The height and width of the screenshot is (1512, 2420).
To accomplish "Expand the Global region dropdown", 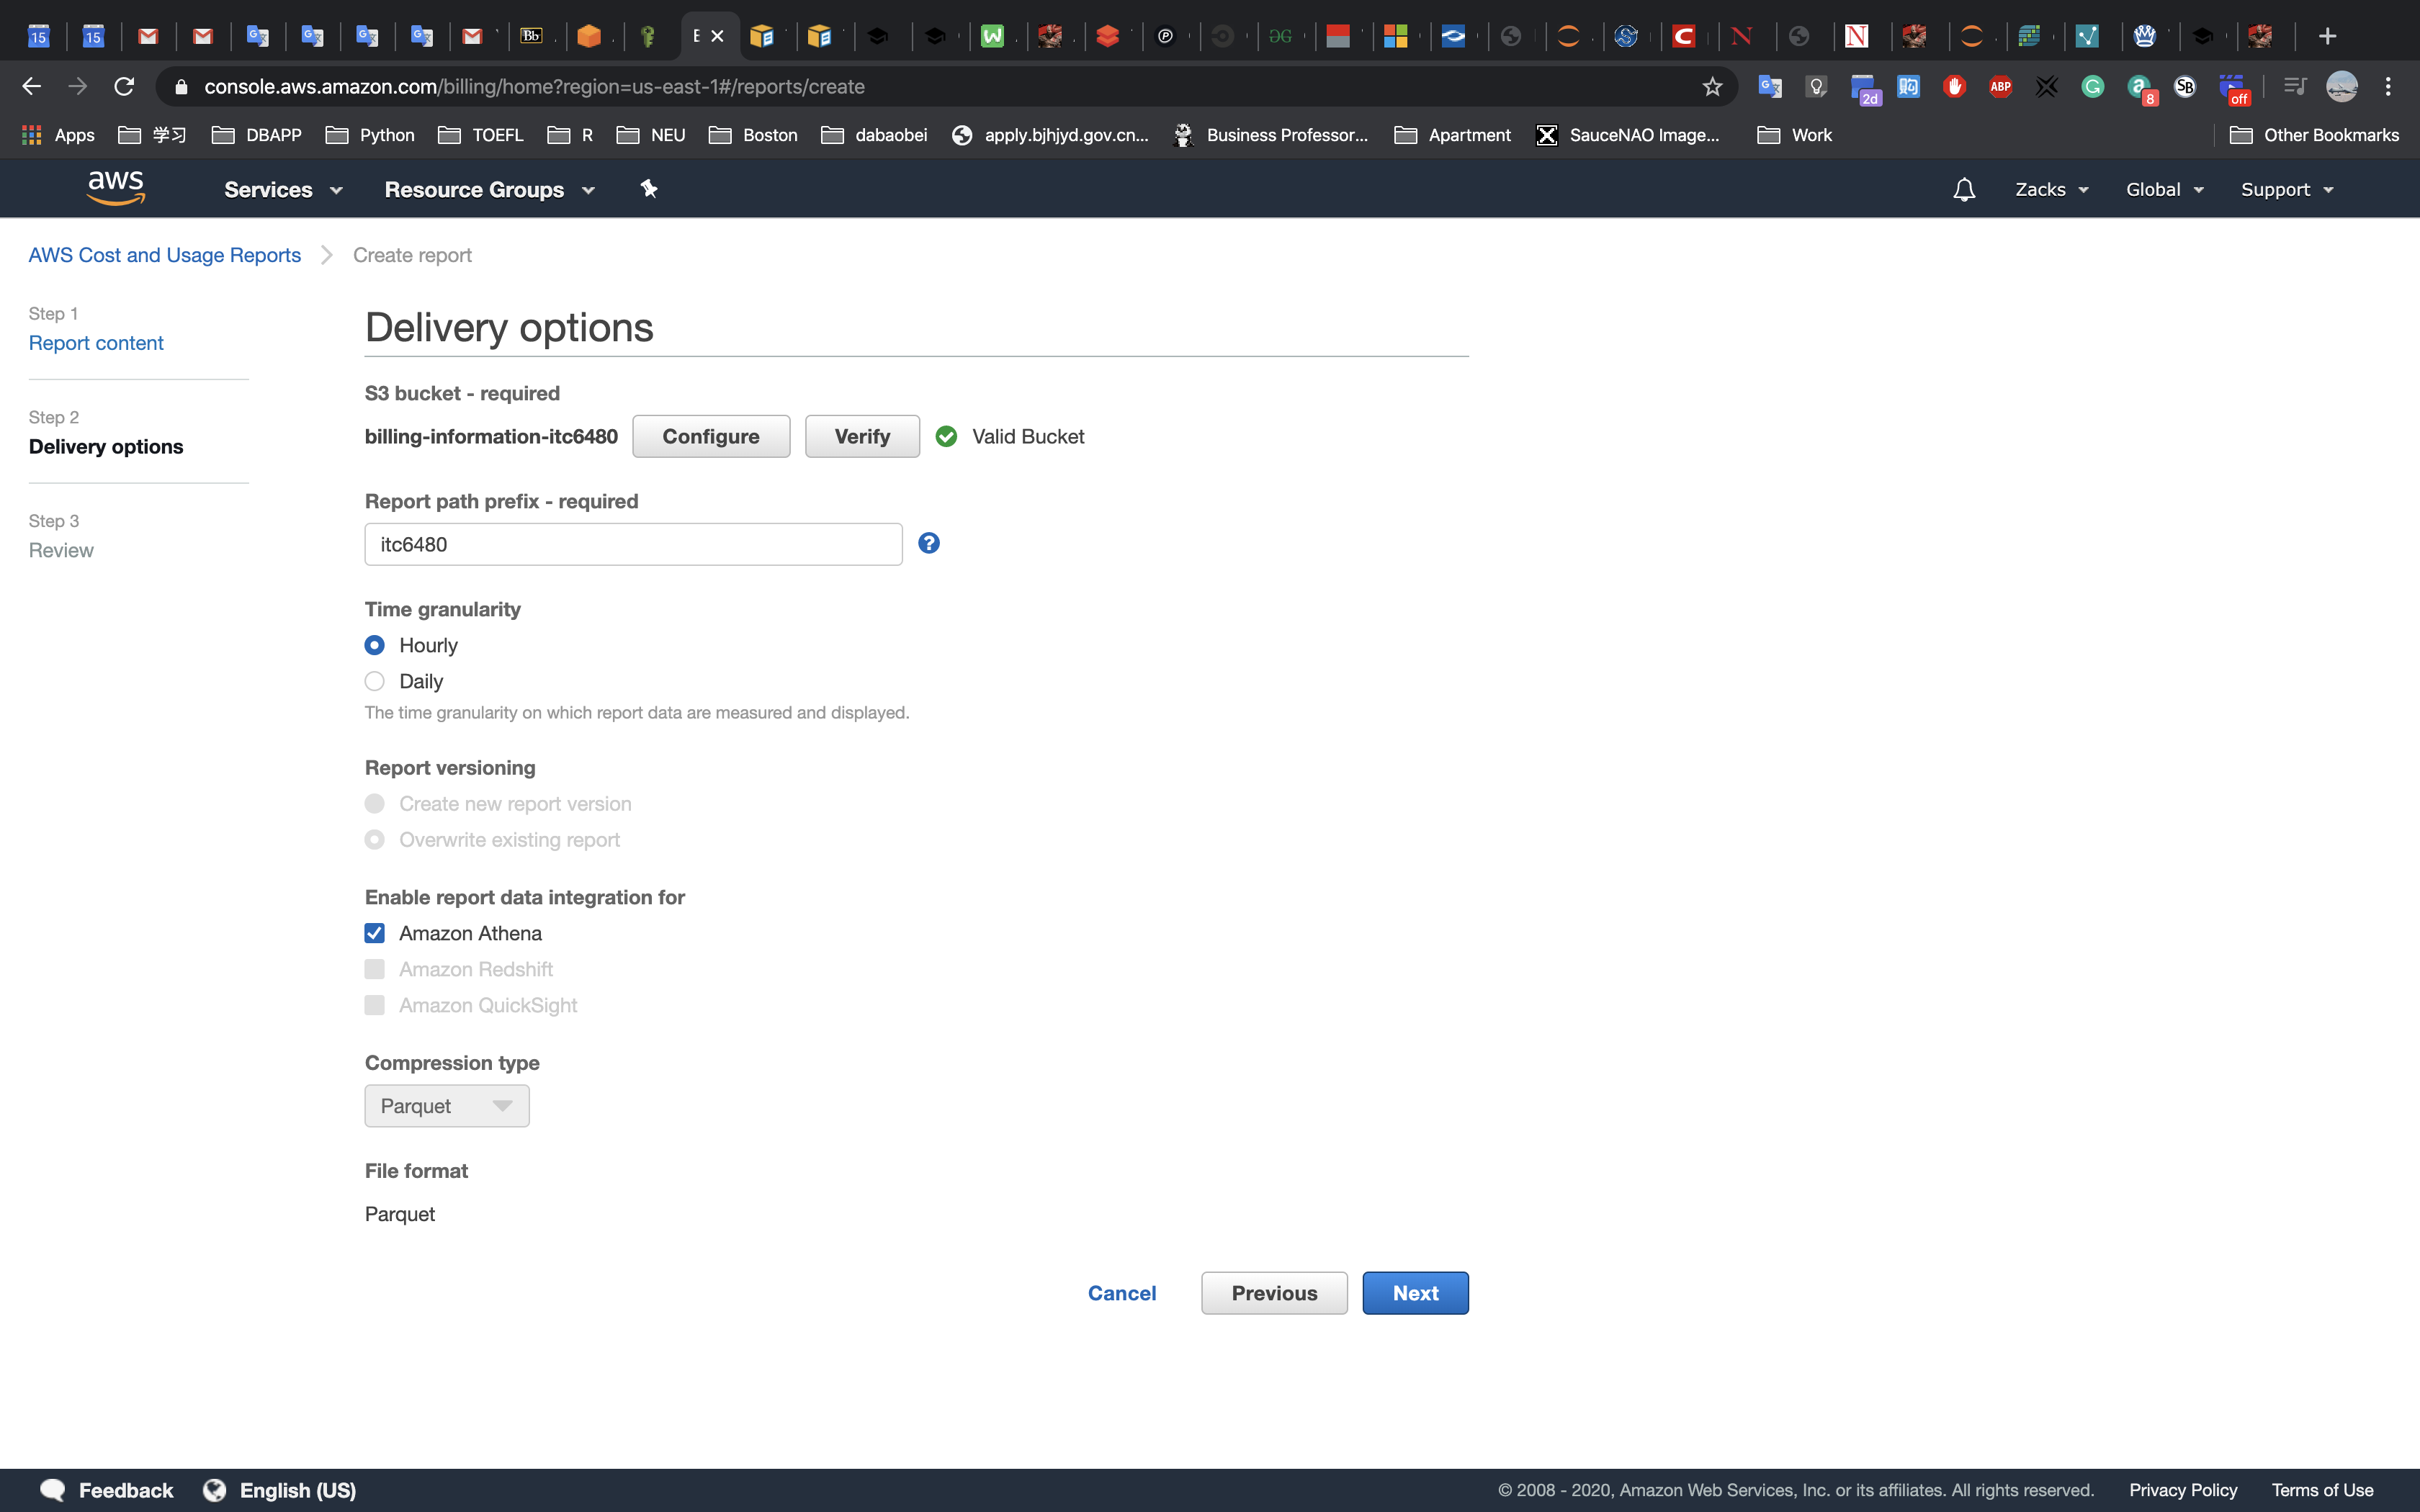I will coord(2164,190).
